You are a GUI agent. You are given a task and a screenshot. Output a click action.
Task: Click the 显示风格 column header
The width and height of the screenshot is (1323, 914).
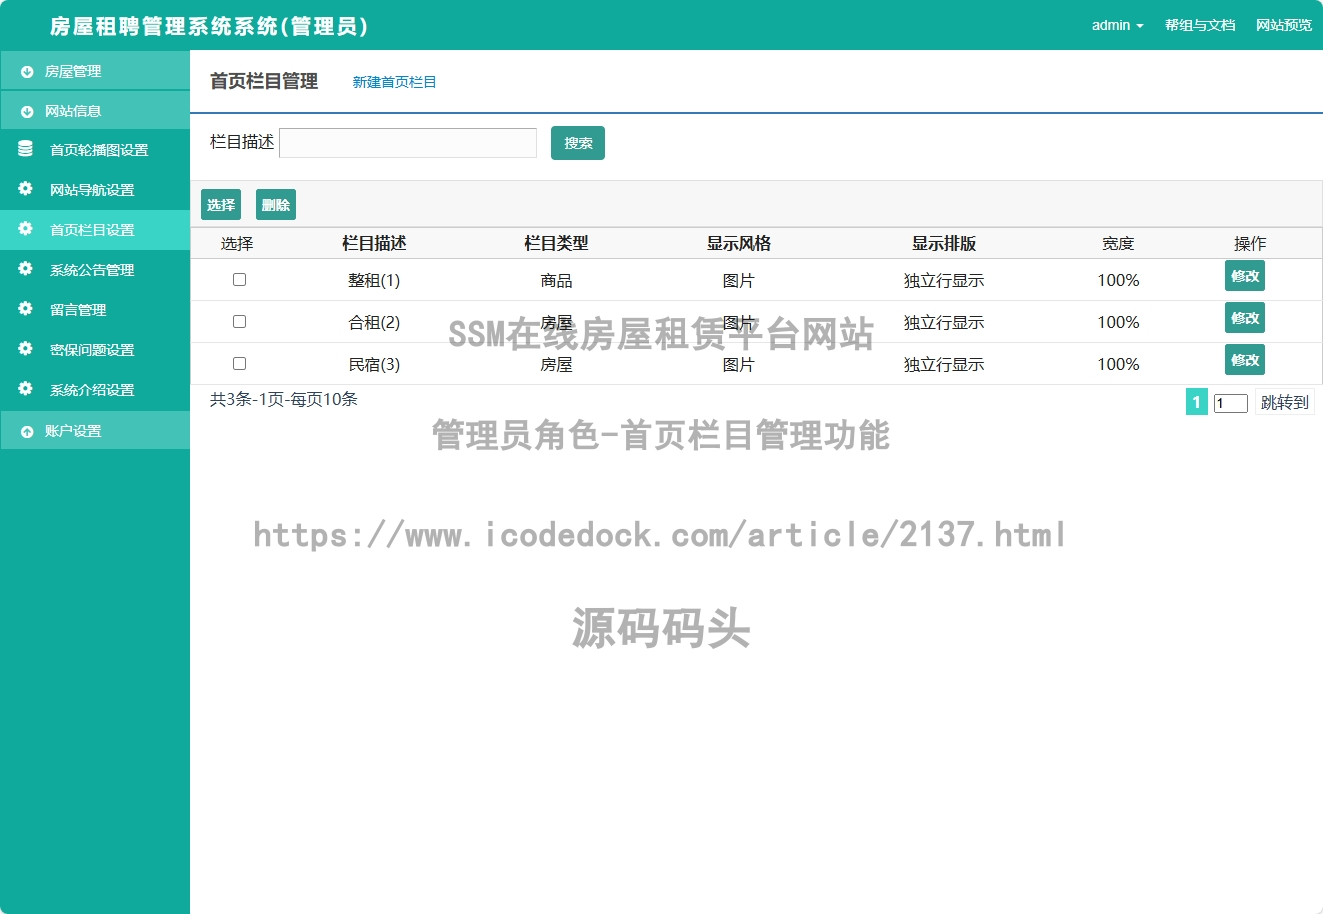coord(739,243)
